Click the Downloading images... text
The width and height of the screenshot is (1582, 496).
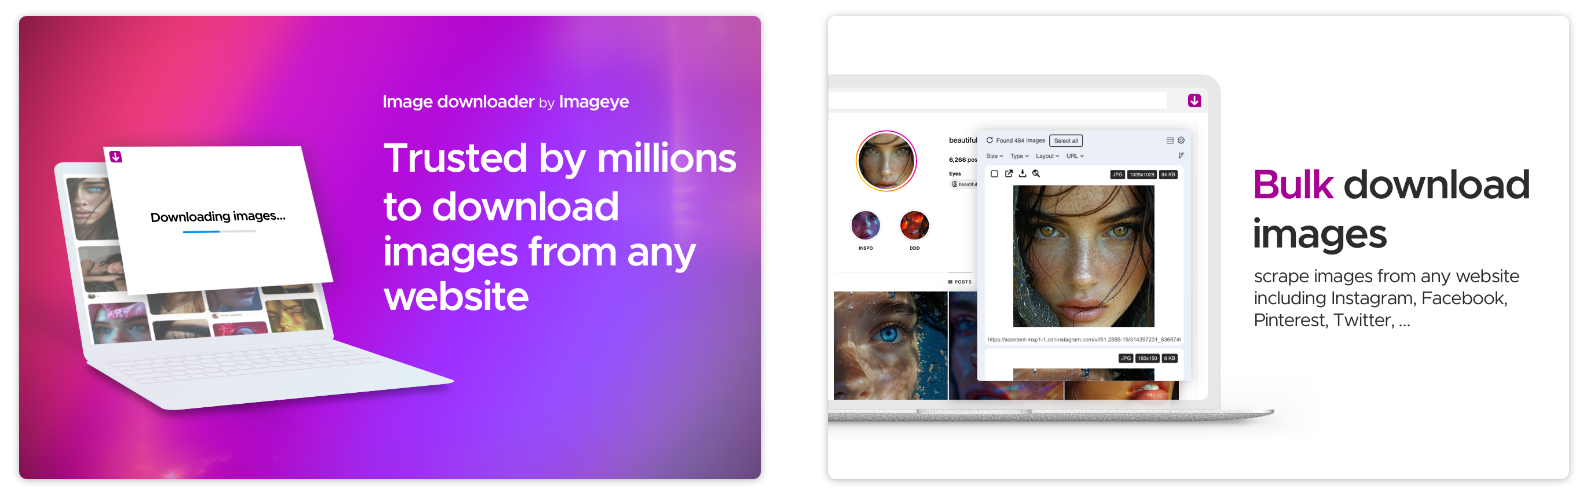pos(218,216)
